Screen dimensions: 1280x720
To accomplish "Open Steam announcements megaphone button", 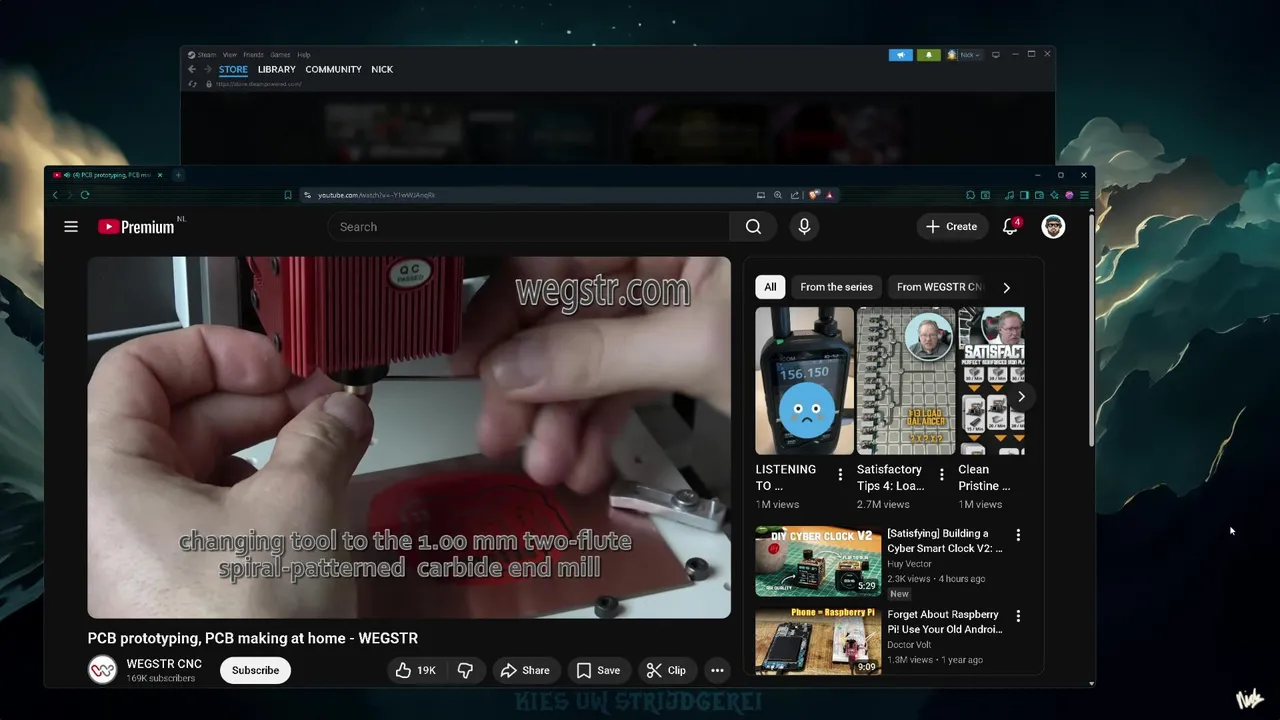I will tap(901, 55).
